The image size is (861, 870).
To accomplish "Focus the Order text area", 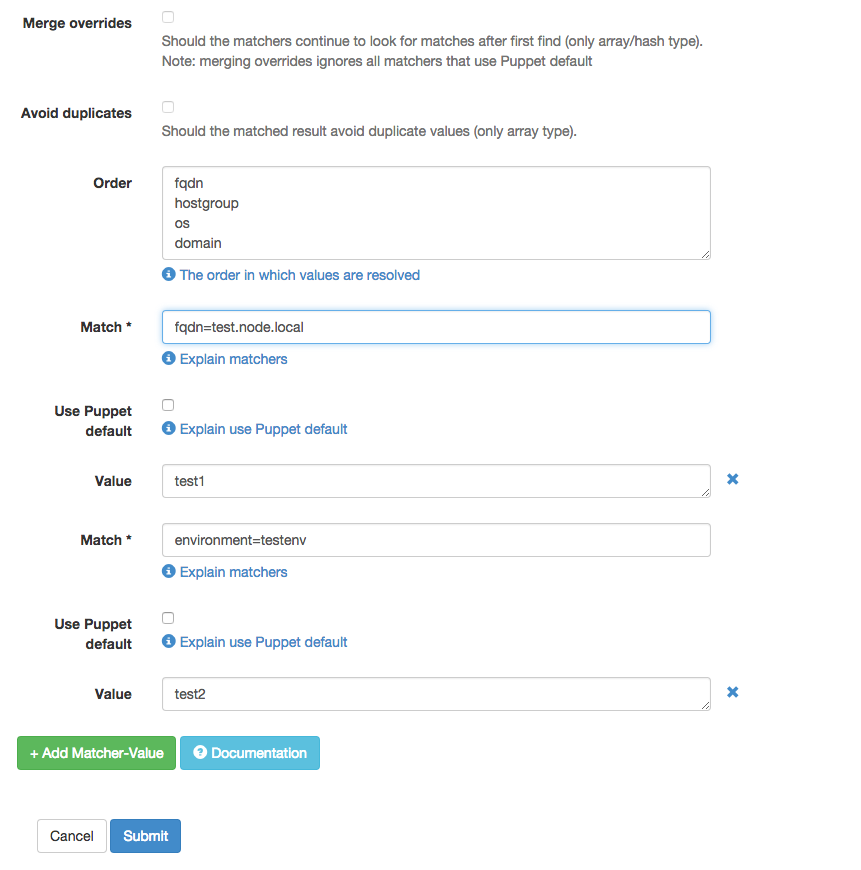I will (x=436, y=213).
